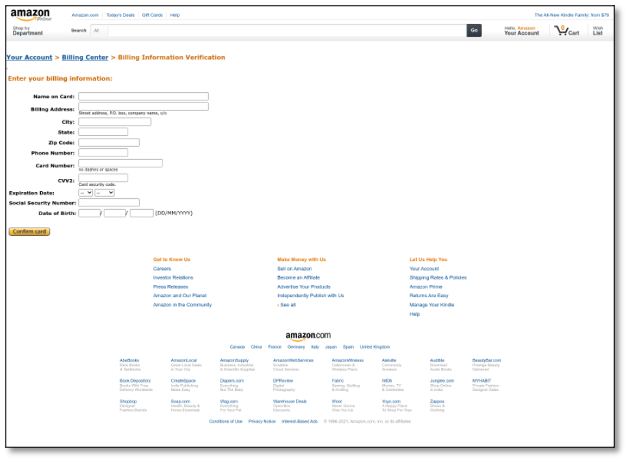Click the See all link

[287, 305]
